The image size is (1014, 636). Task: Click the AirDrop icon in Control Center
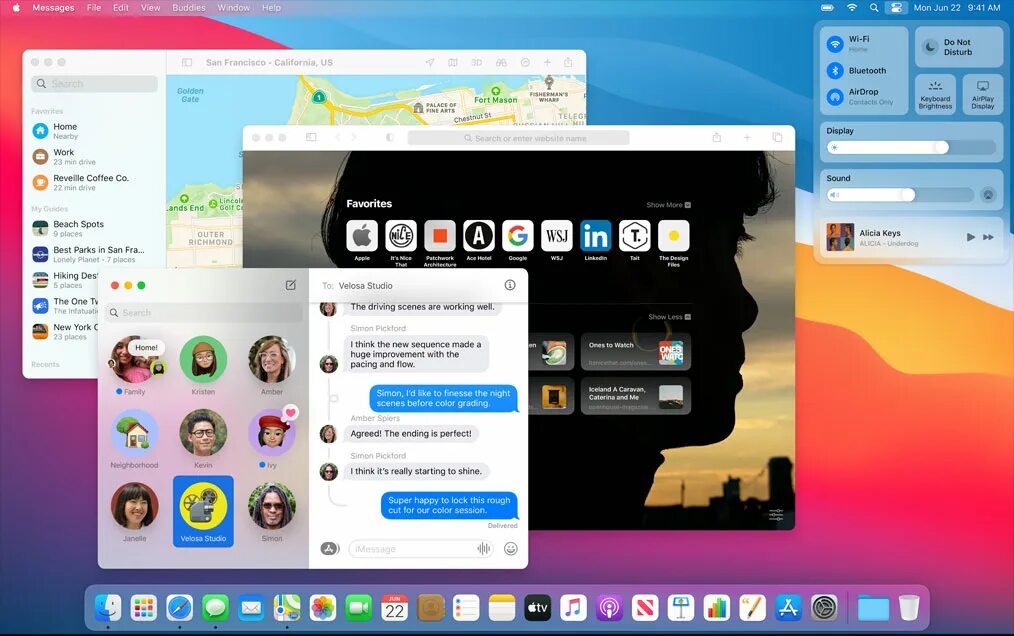834,94
